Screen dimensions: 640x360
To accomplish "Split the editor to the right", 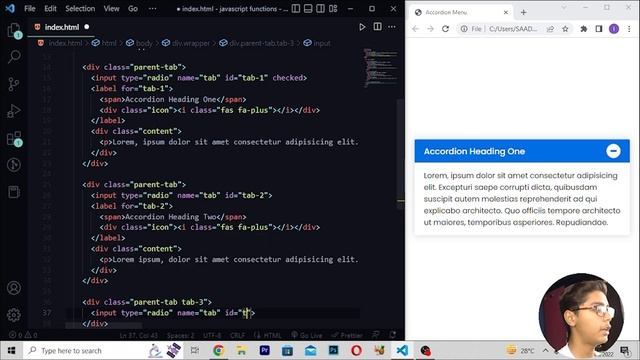I will [x=378, y=27].
